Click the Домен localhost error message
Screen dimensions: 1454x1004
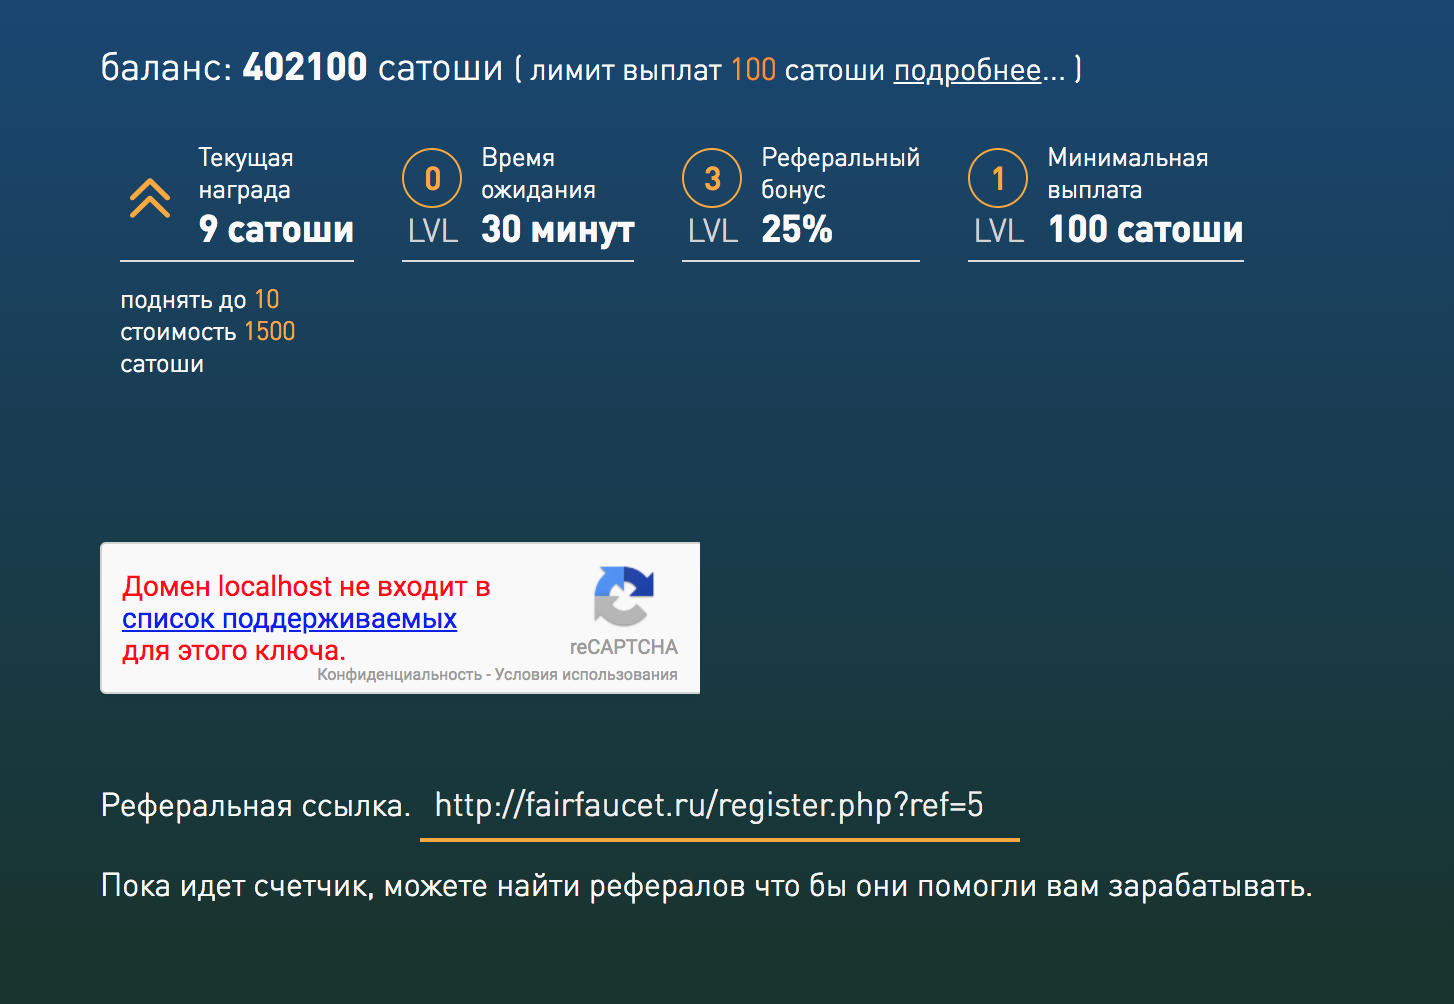pos(306,618)
